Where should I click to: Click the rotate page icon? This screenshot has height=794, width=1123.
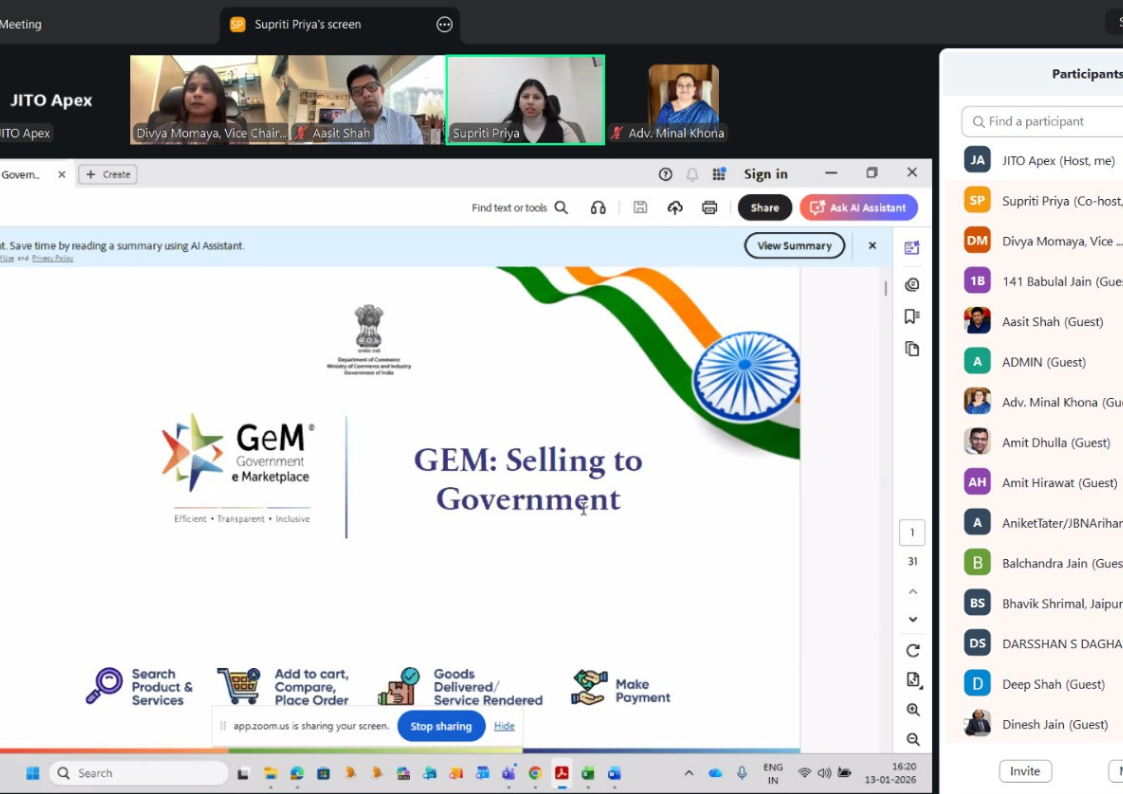(913, 650)
